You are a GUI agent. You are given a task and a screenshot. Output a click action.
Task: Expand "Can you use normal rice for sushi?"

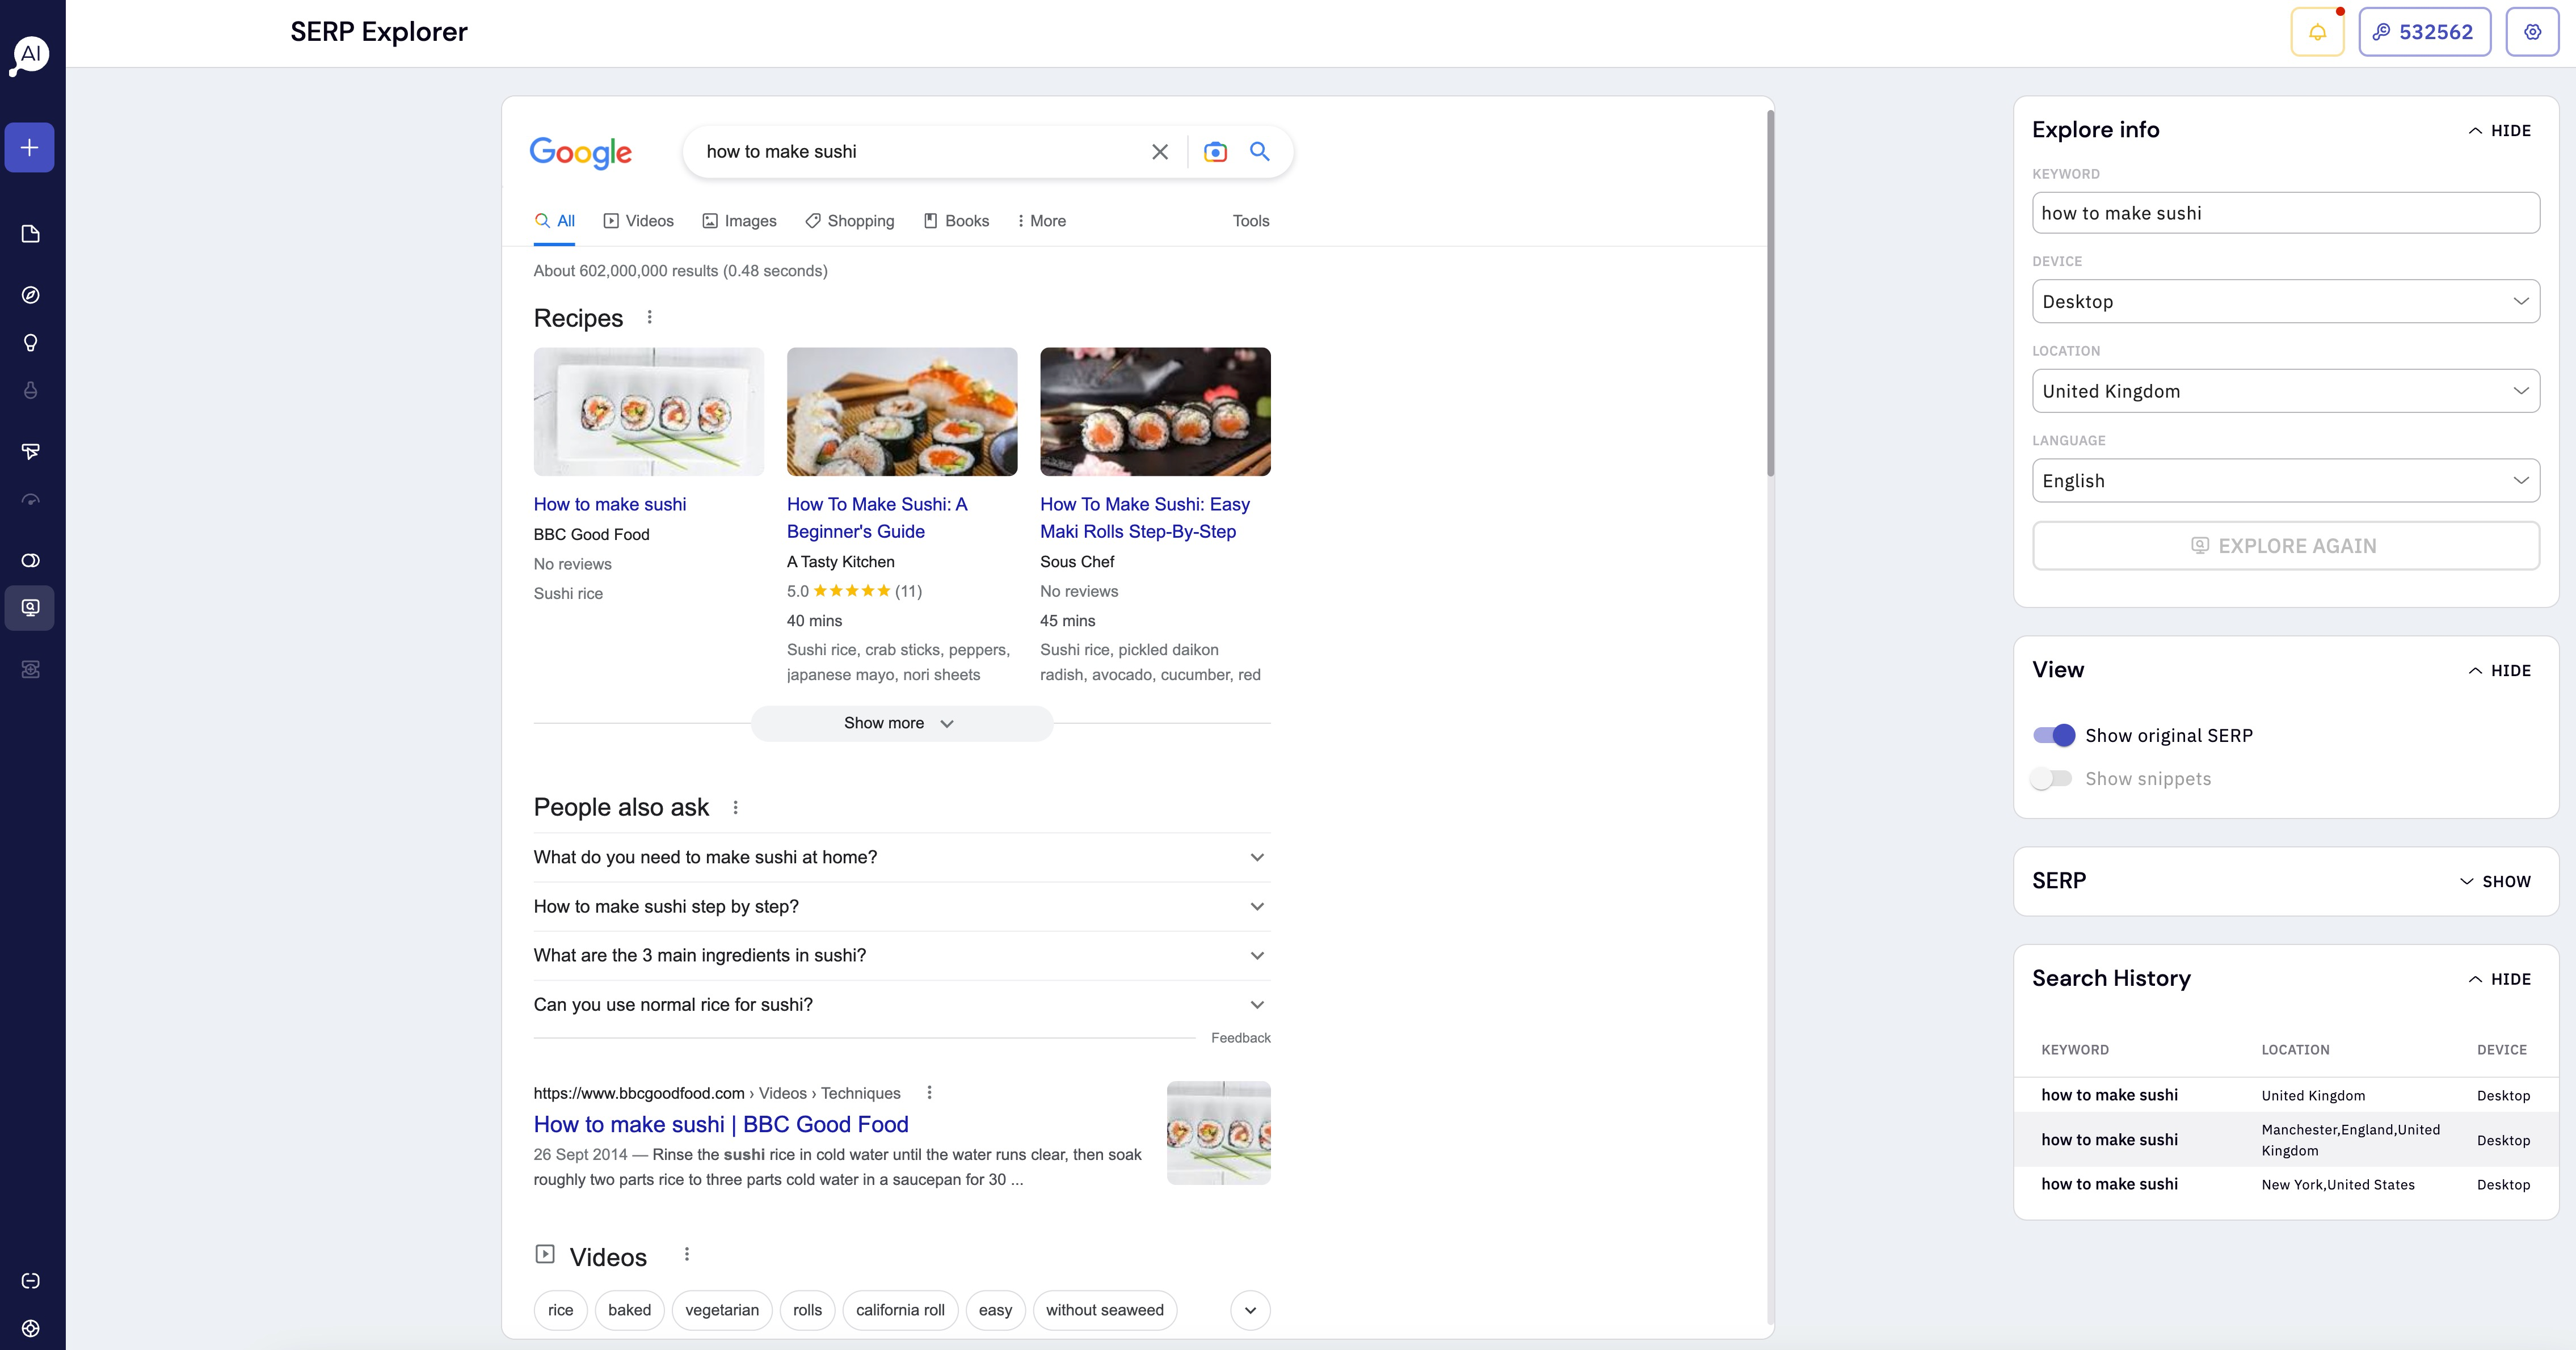(900, 1004)
